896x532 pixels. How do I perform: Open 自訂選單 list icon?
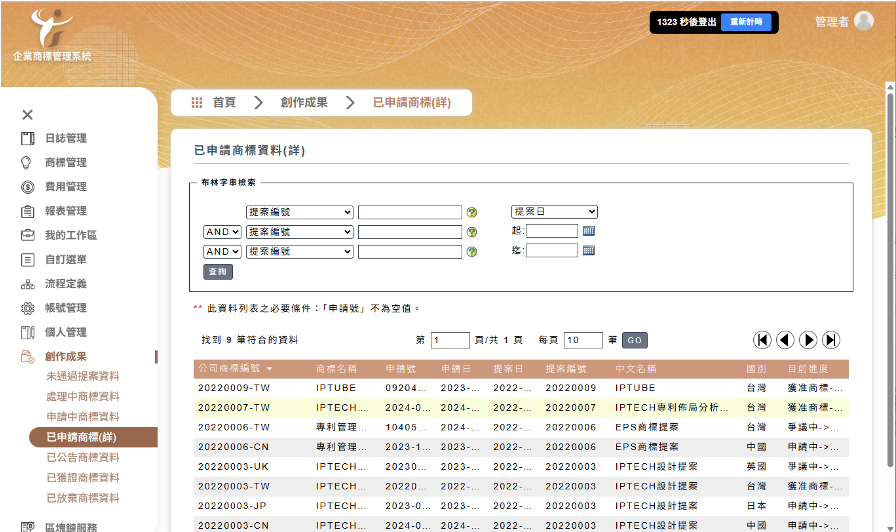(x=27, y=260)
